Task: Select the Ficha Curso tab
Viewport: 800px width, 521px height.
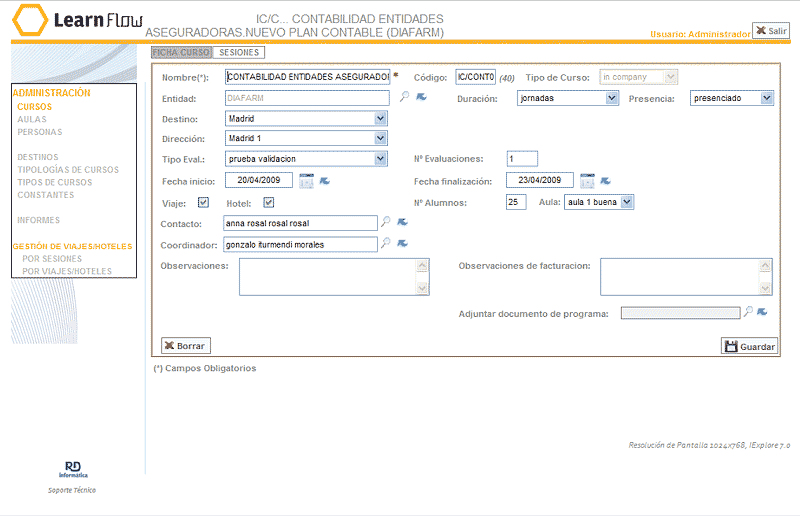Action: pos(181,53)
